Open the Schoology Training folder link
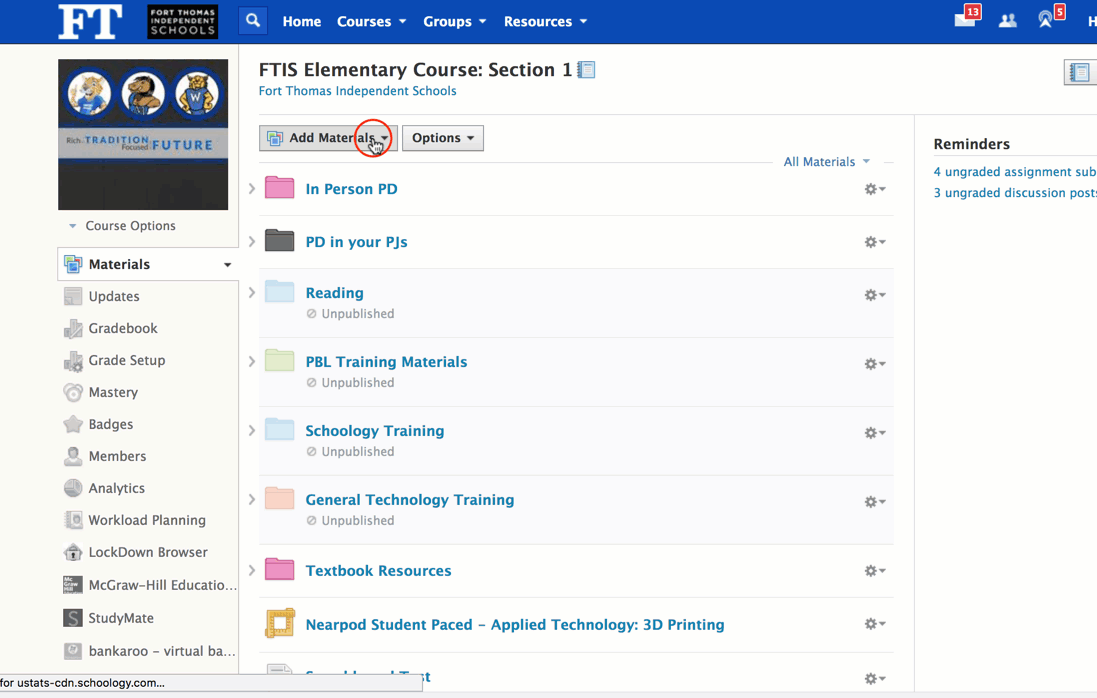The width and height of the screenshot is (1097, 698). click(x=375, y=431)
